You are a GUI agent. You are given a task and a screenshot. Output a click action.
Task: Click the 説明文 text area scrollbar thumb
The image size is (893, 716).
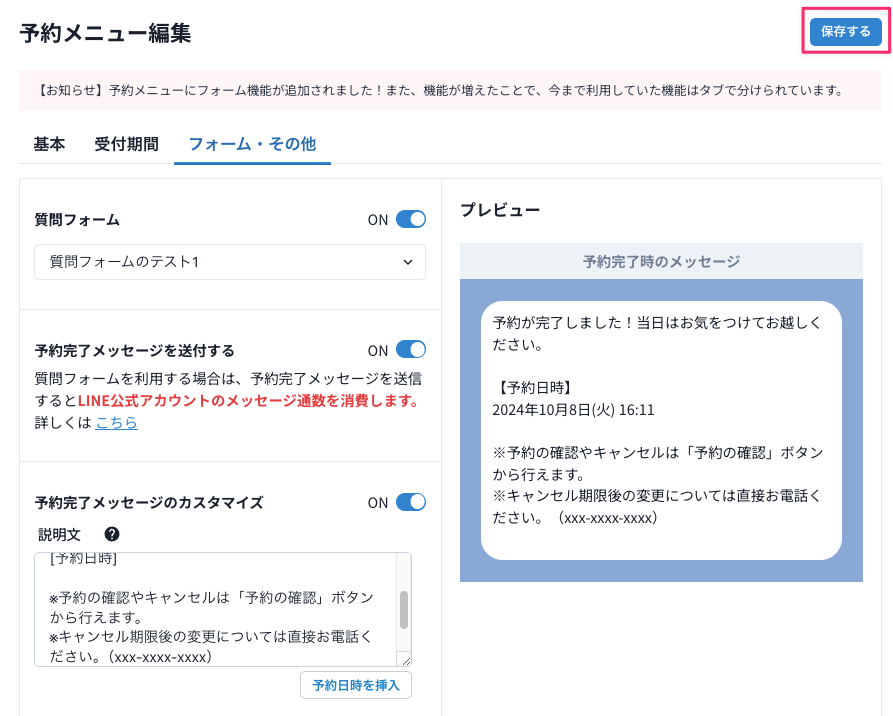click(x=404, y=609)
